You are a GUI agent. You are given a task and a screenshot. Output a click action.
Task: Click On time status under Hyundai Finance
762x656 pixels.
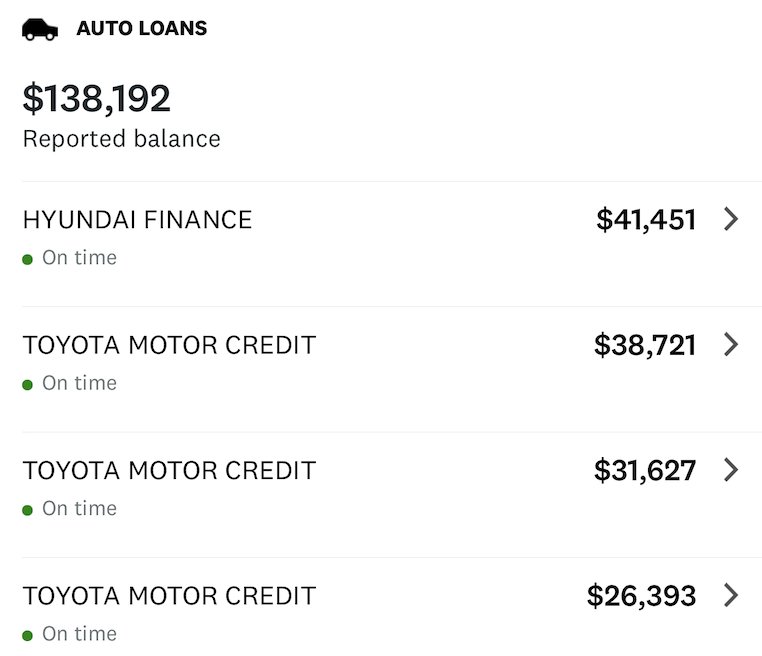(x=80, y=258)
